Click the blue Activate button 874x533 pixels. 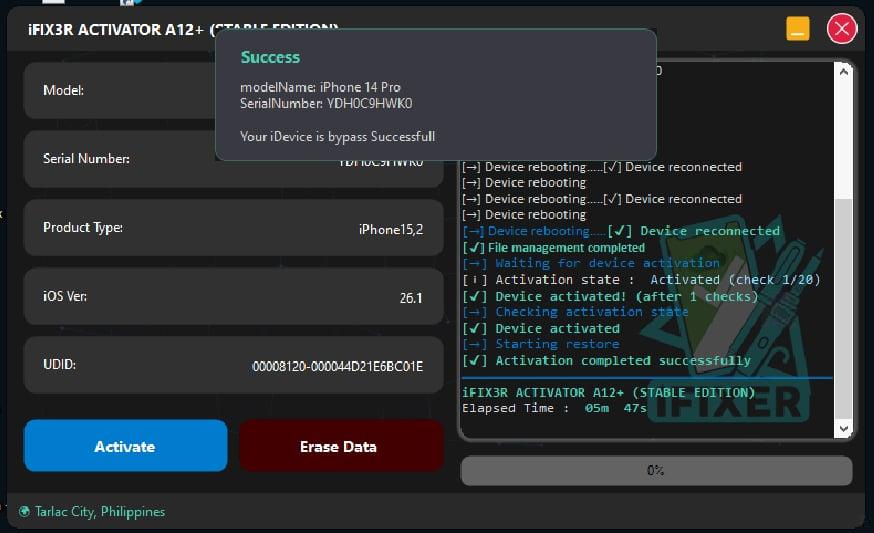coord(125,446)
